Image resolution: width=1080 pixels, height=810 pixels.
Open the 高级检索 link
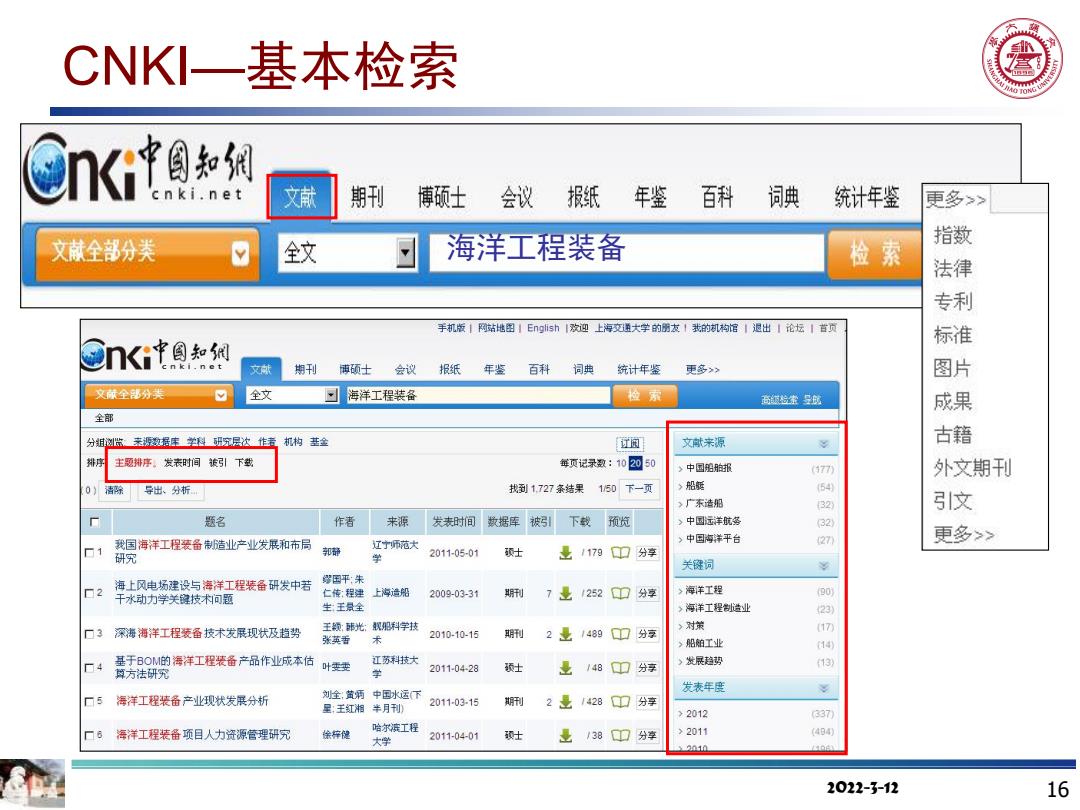(780, 399)
